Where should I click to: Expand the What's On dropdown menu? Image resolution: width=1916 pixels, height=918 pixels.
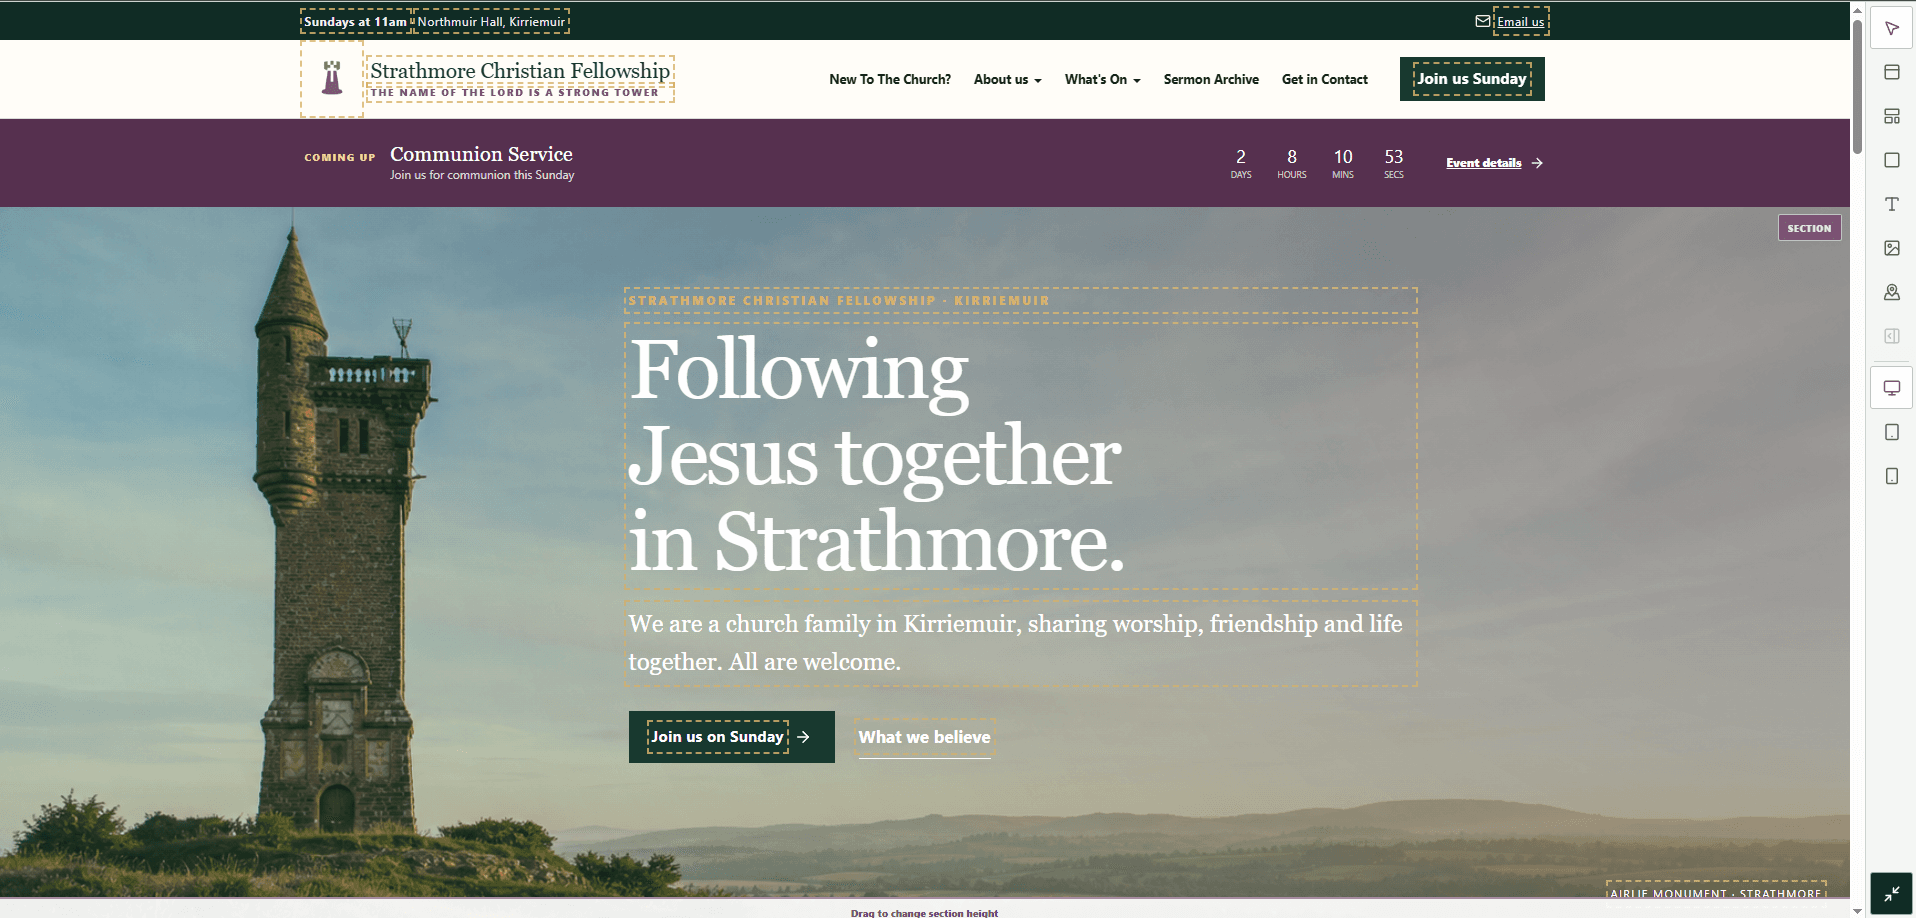[1102, 79]
